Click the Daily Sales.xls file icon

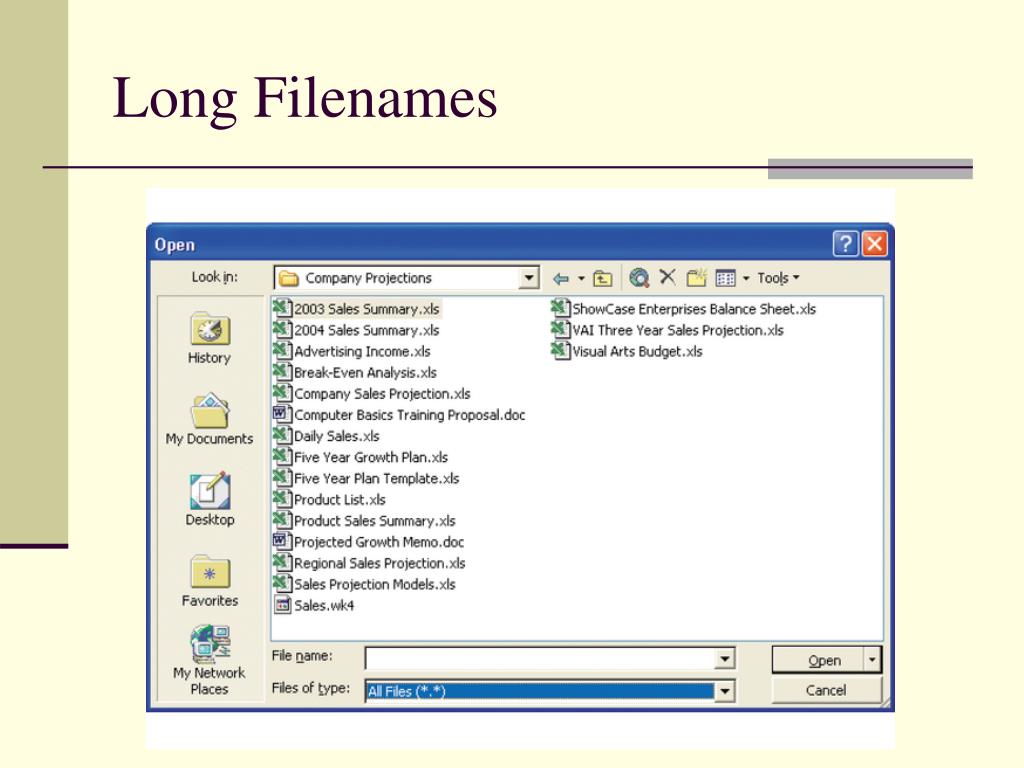(281, 435)
